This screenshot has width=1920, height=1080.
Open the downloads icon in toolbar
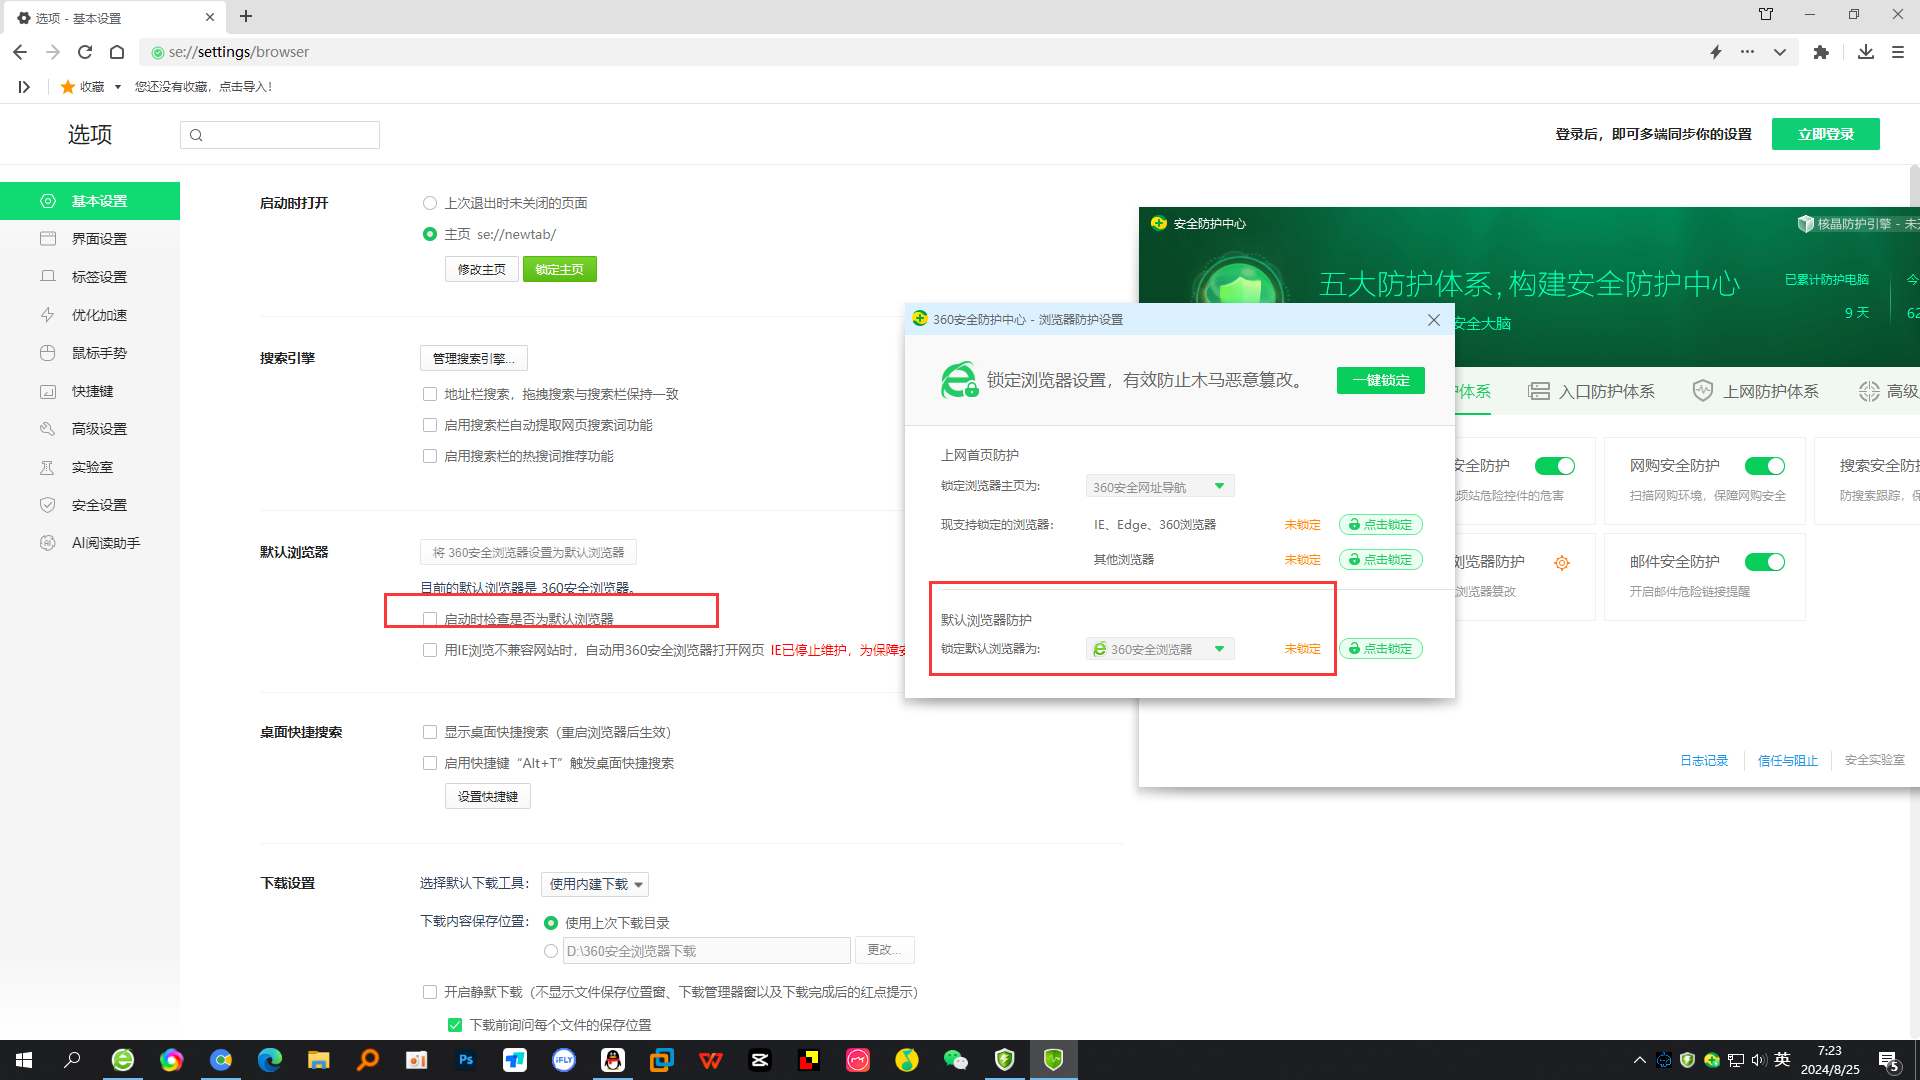pos(1866,52)
